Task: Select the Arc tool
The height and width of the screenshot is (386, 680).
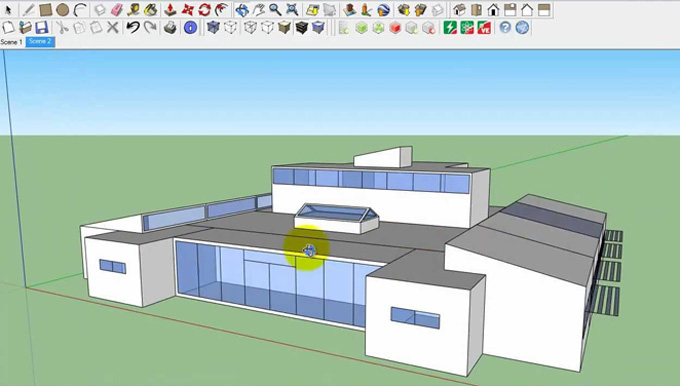Action: [80, 10]
